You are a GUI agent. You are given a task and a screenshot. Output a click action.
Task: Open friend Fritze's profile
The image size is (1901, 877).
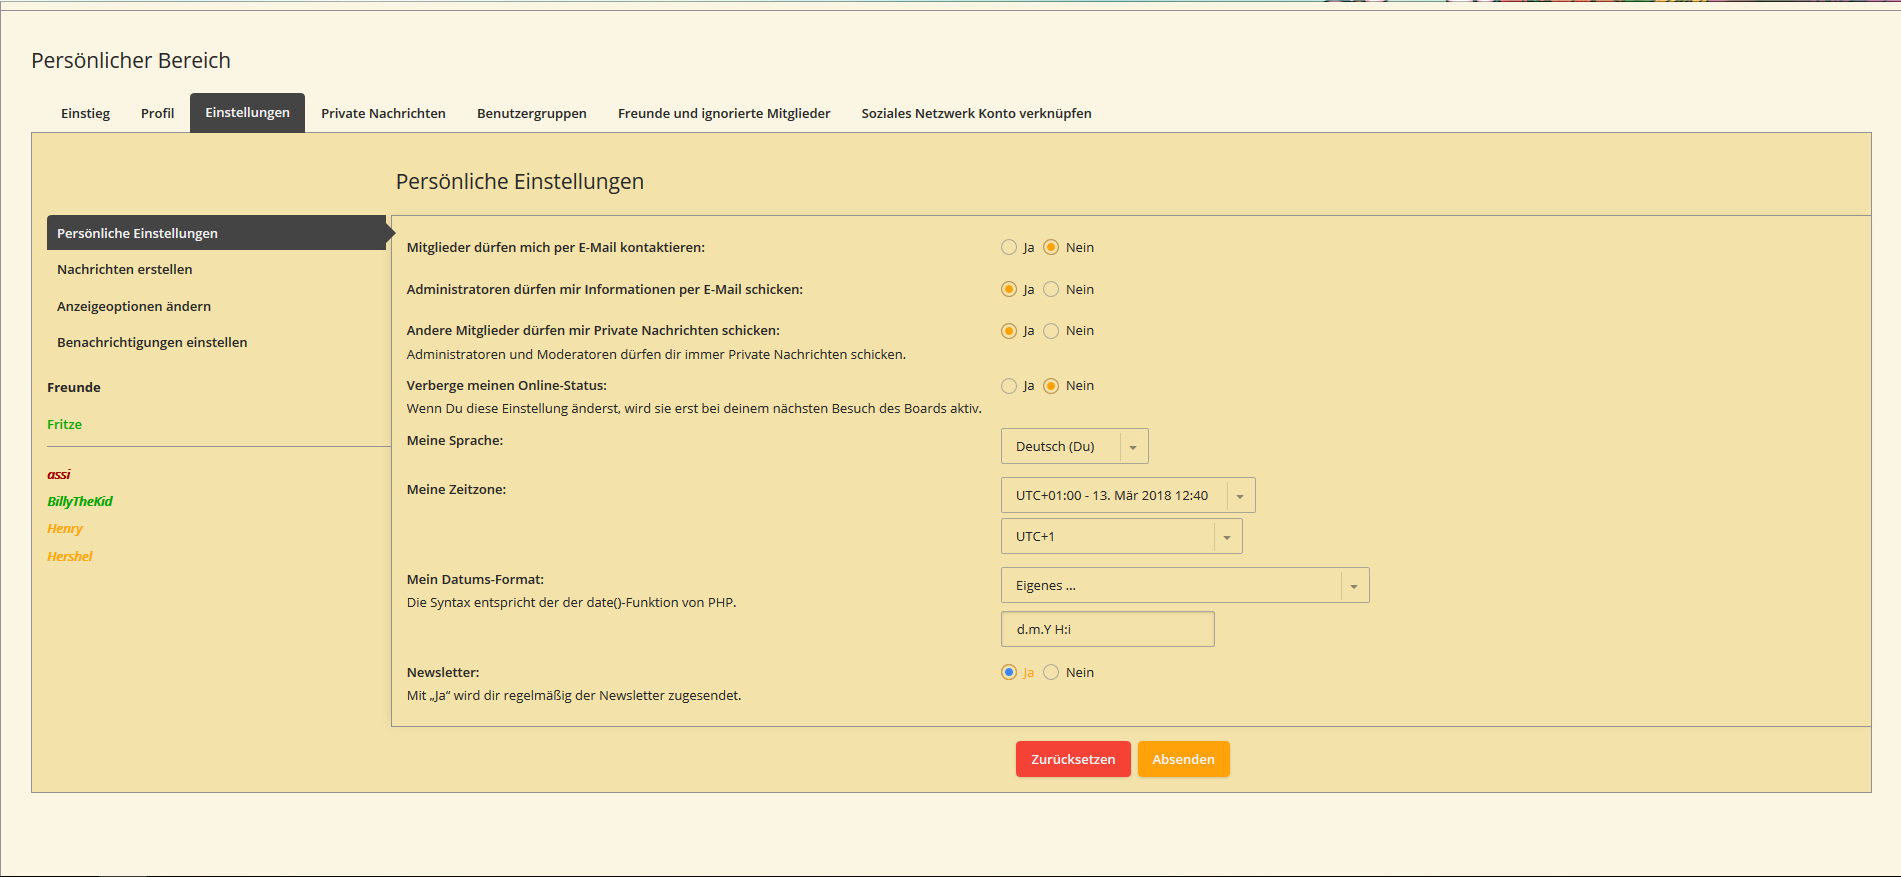tap(64, 424)
